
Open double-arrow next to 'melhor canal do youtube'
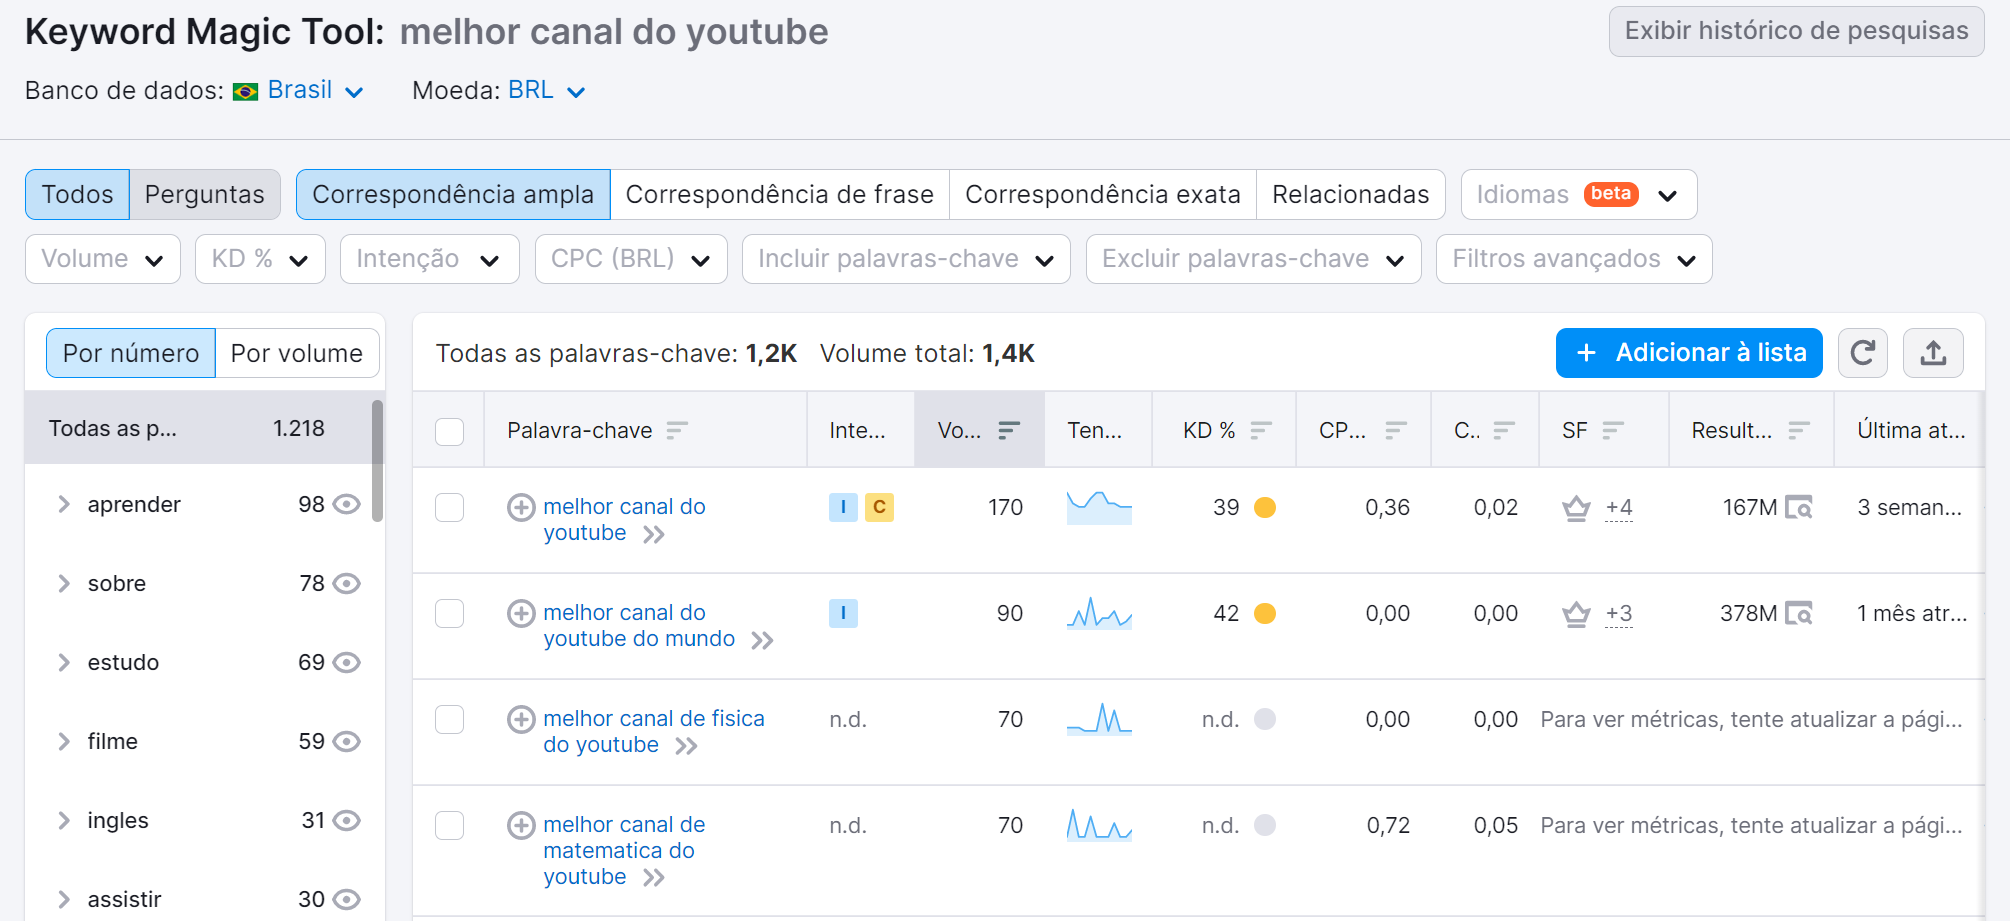point(654,534)
